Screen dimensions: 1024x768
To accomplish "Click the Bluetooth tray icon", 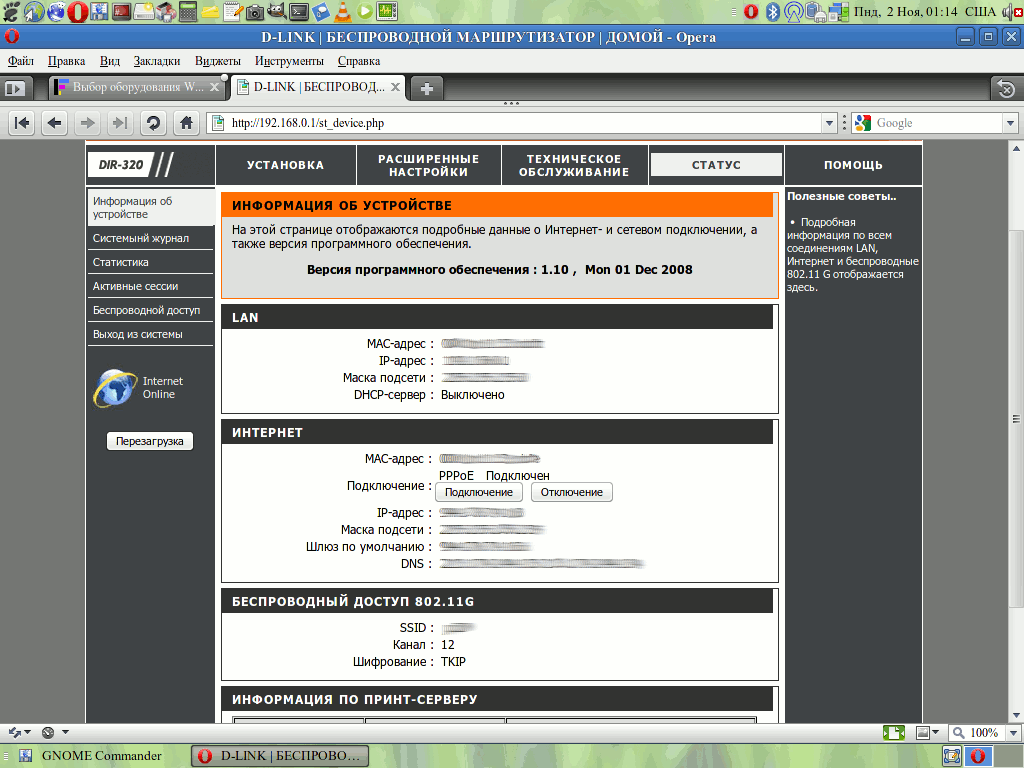I will coord(773,11).
